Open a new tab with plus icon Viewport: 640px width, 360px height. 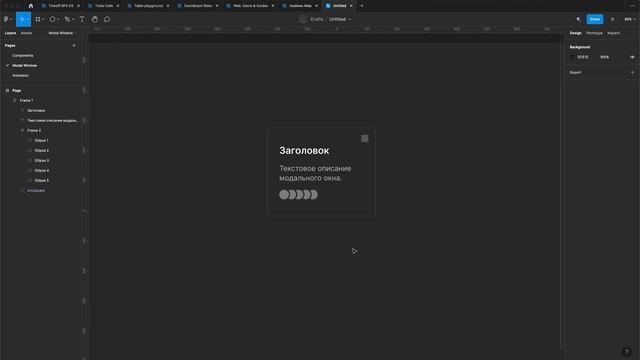[x=362, y=6]
